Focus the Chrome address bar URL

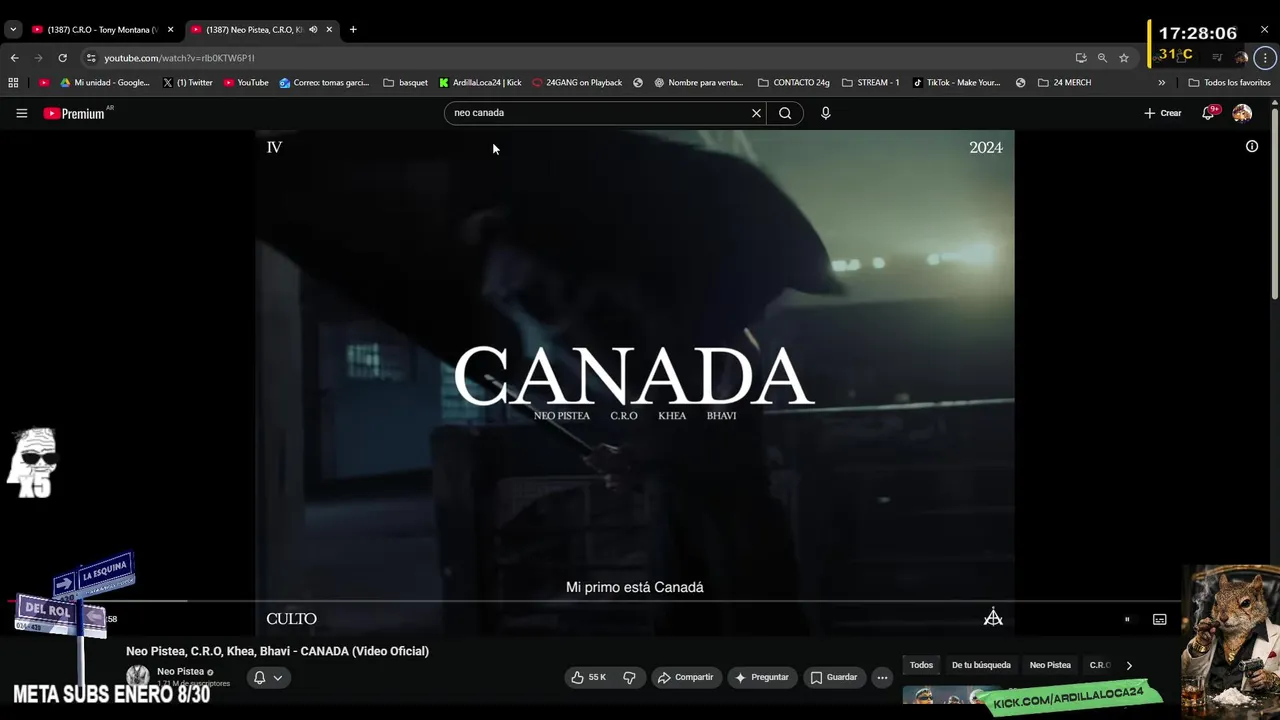coord(179,58)
